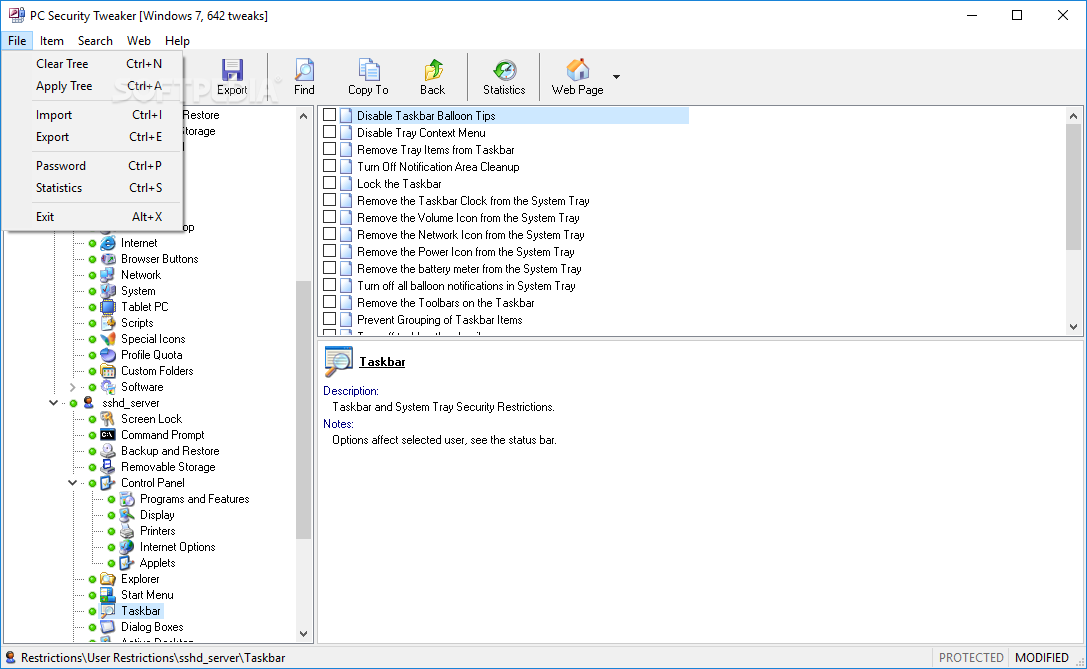Expand the Software tree node
The width and height of the screenshot is (1087, 669).
(72, 387)
